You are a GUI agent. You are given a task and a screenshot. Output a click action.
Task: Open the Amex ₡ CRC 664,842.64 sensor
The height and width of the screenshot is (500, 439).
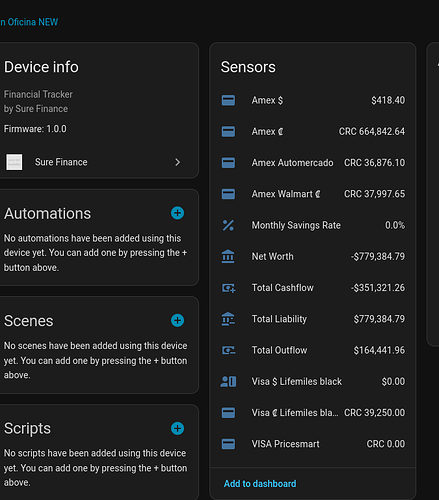coord(313,131)
